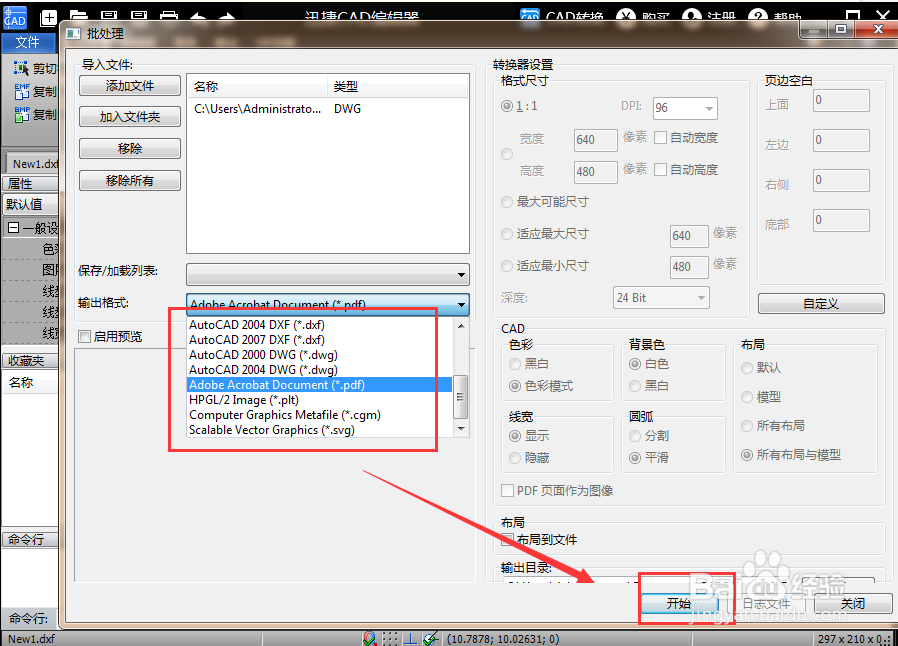The width and height of the screenshot is (898, 646).
Task: Choose 隐藏 under 线宽
Action: (x=515, y=458)
